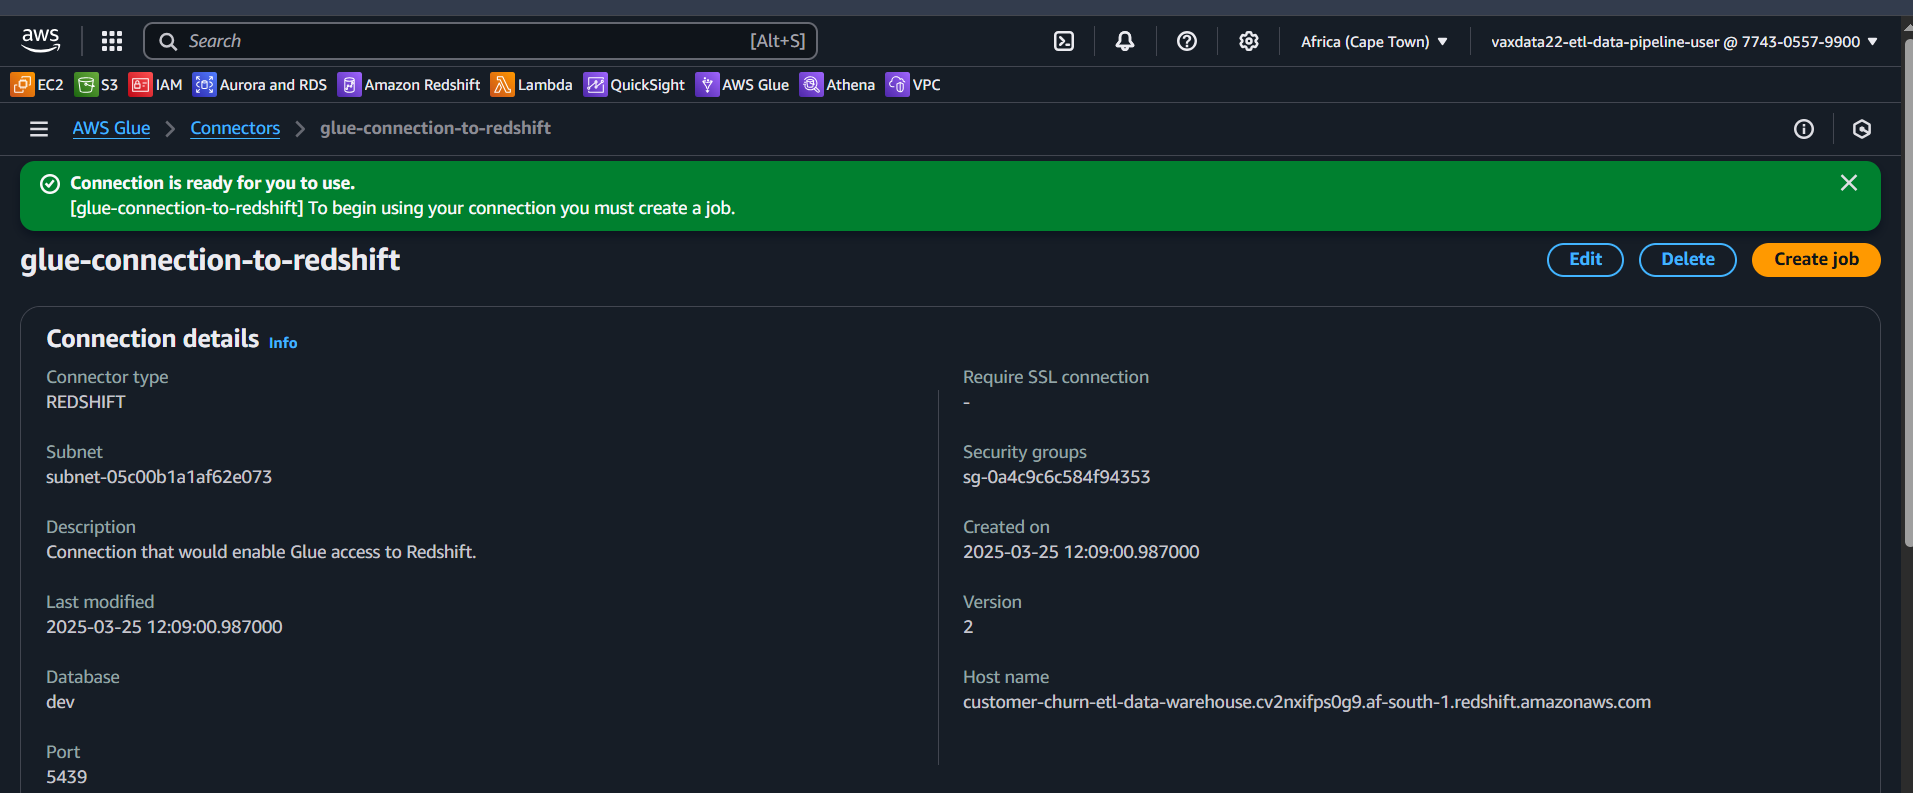
Task: Click the glue-connection-to-redshift breadcrumb text
Action: [x=435, y=128]
